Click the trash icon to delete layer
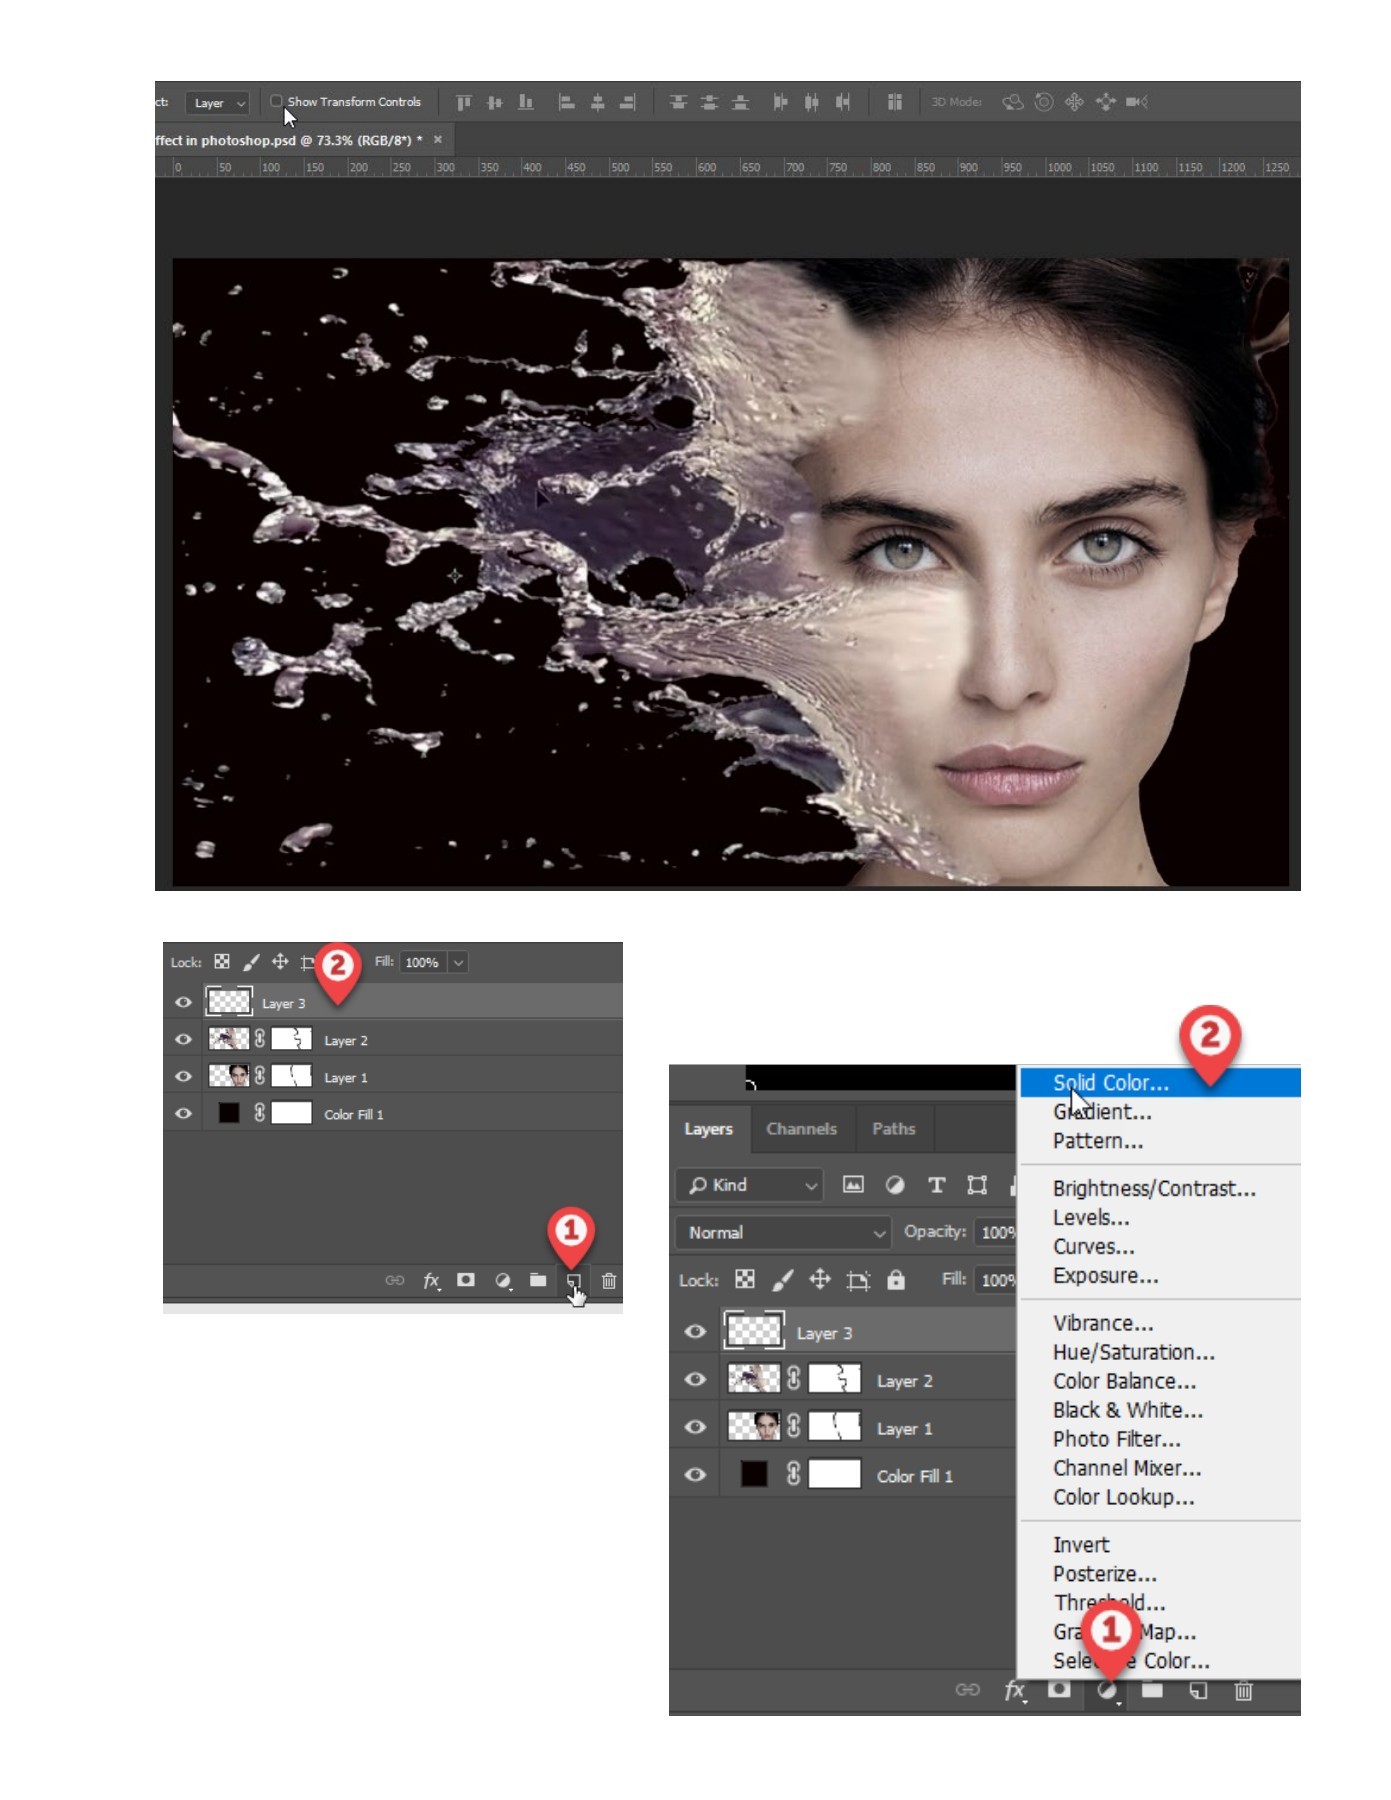 pos(1243,1690)
